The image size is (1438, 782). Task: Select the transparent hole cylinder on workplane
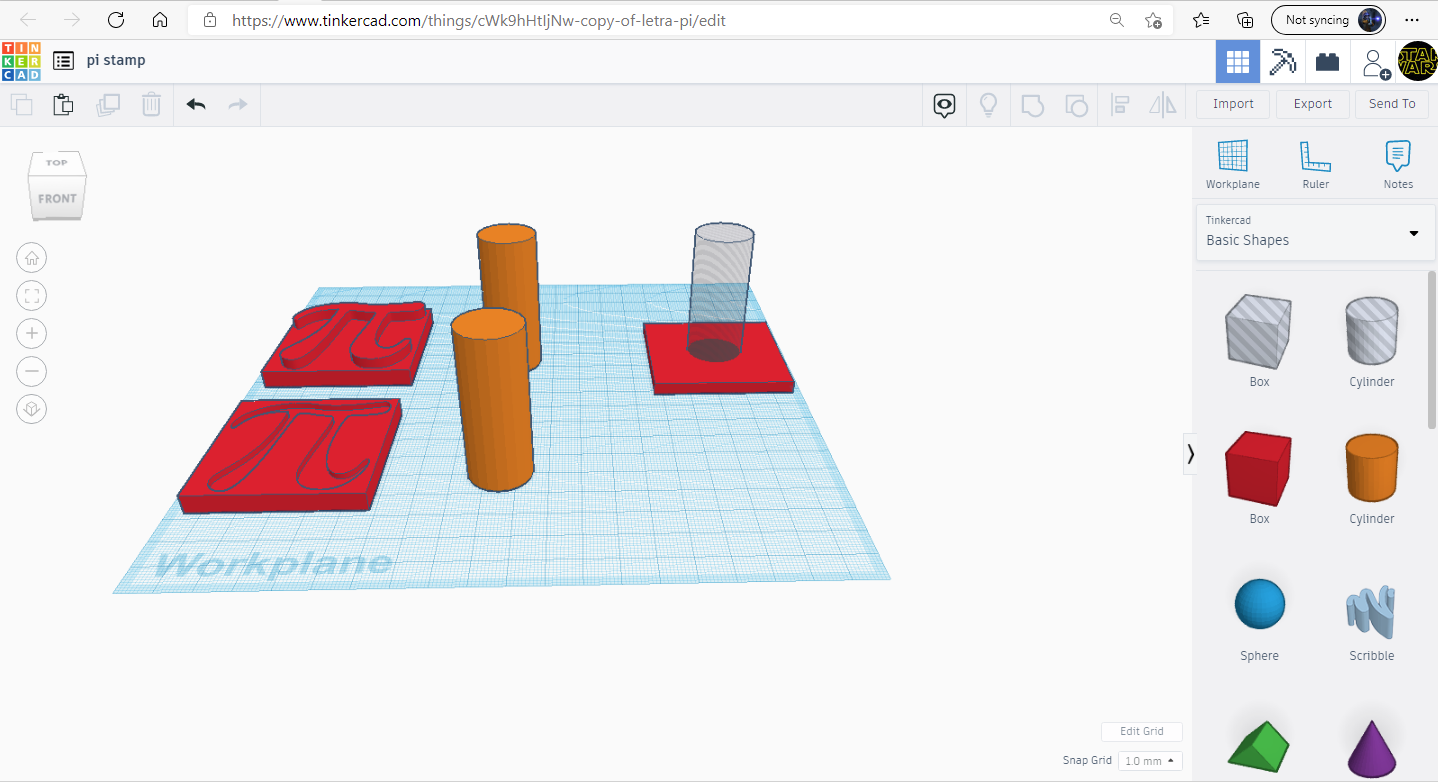(x=722, y=291)
